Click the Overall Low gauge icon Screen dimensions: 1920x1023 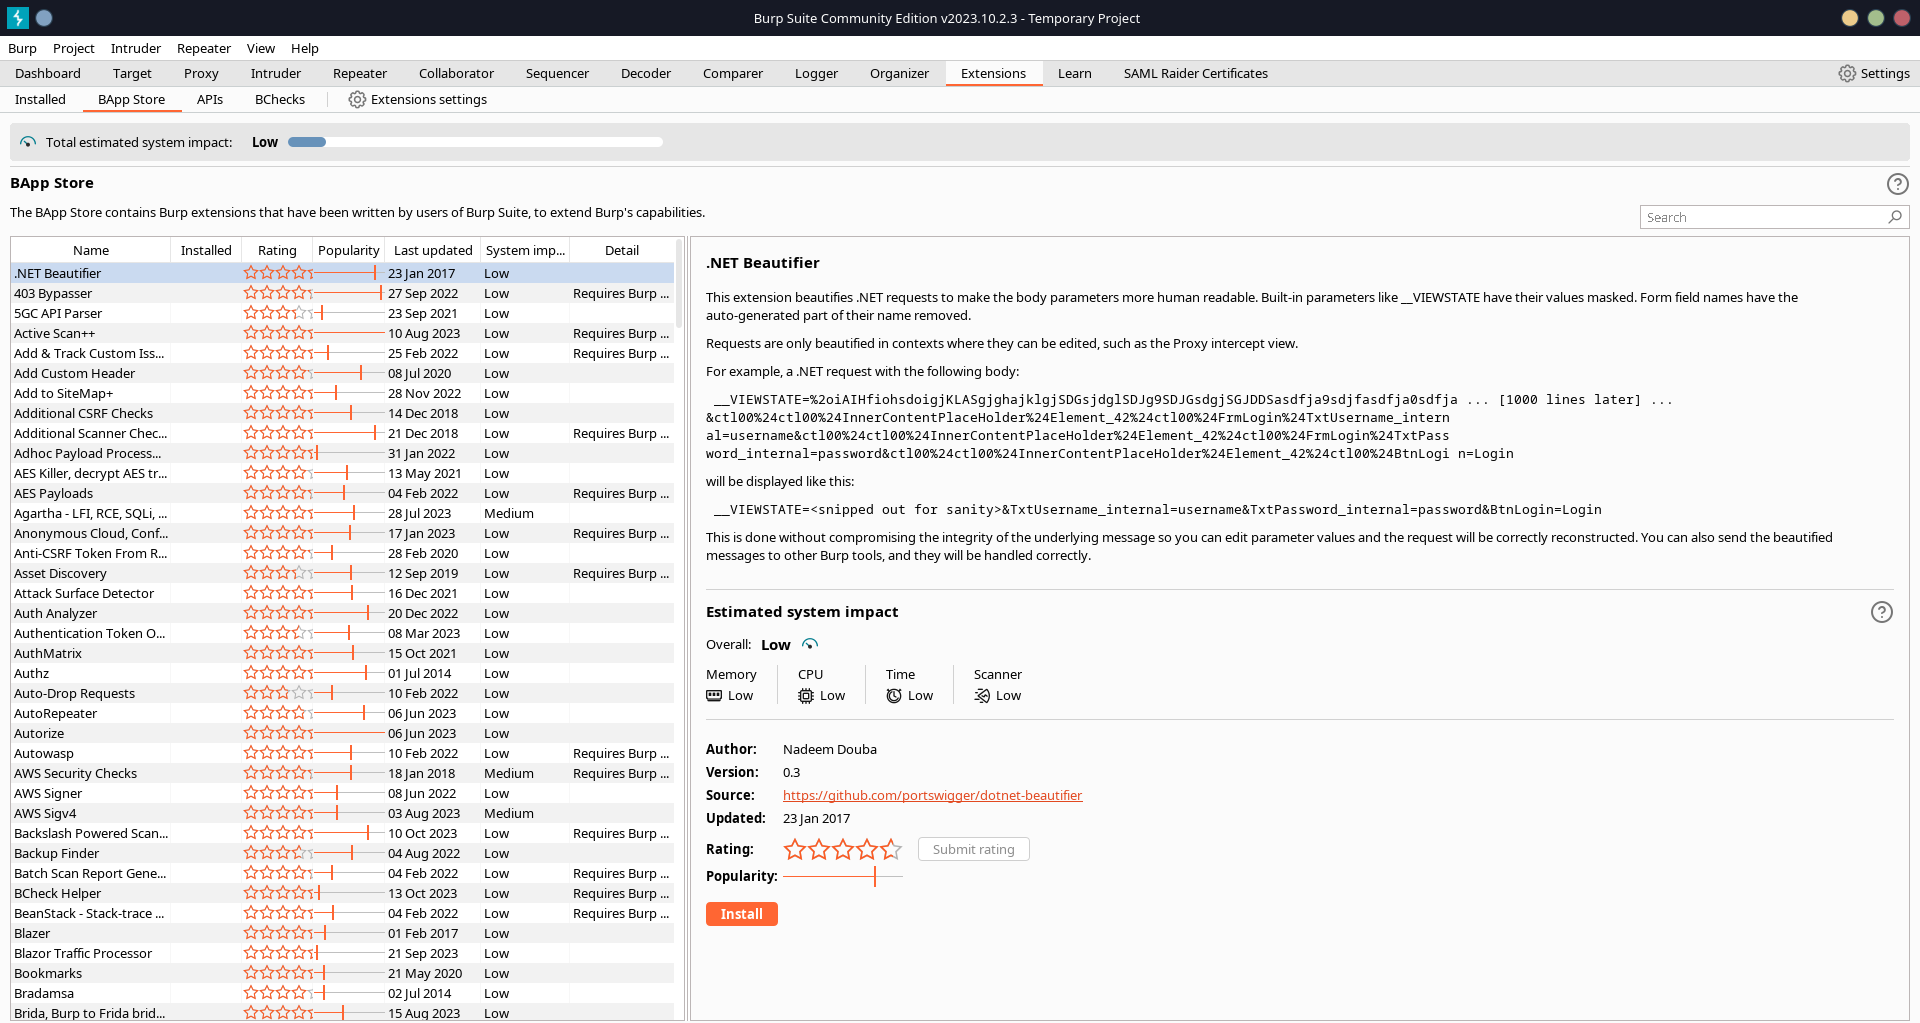pyautogui.click(x=810, y=644)
